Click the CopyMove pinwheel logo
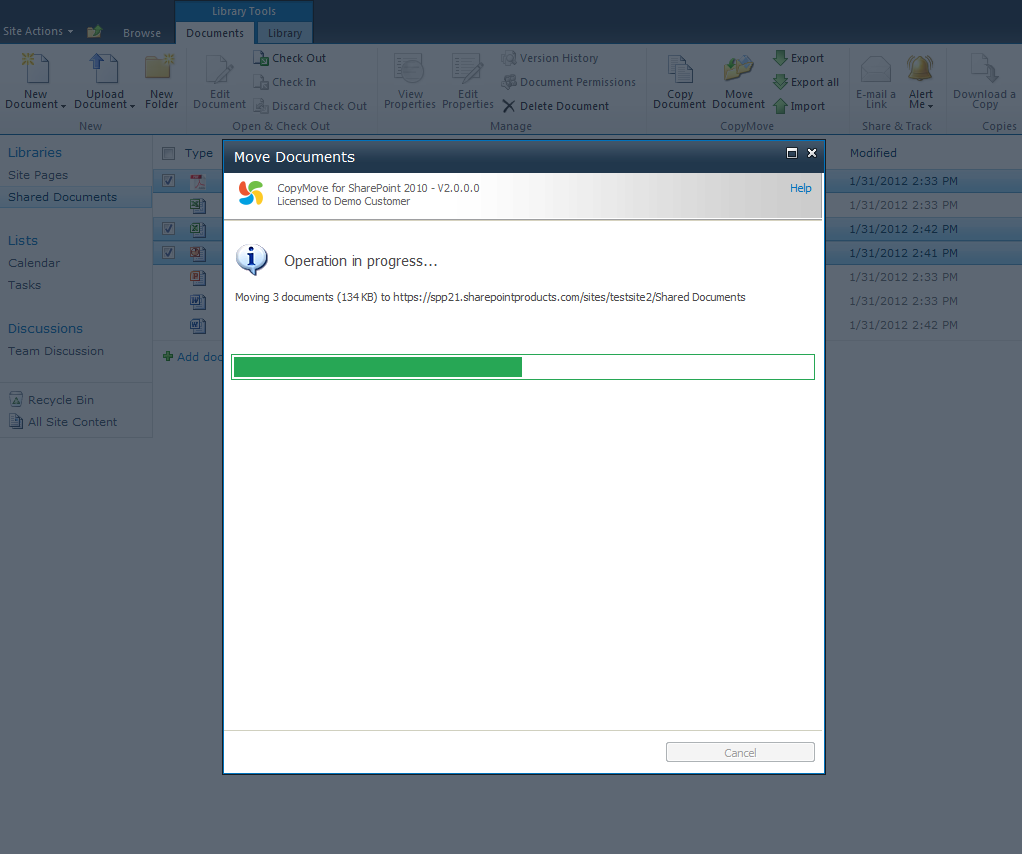1022x854 pixels. tap(251, 194)
